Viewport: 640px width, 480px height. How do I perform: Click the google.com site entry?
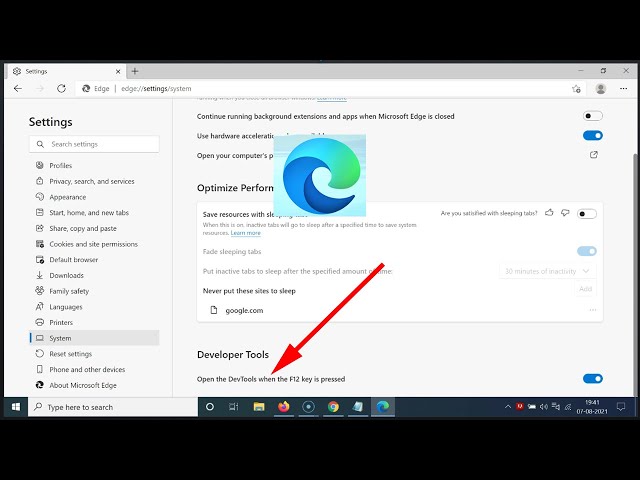[x=244, y=311]
